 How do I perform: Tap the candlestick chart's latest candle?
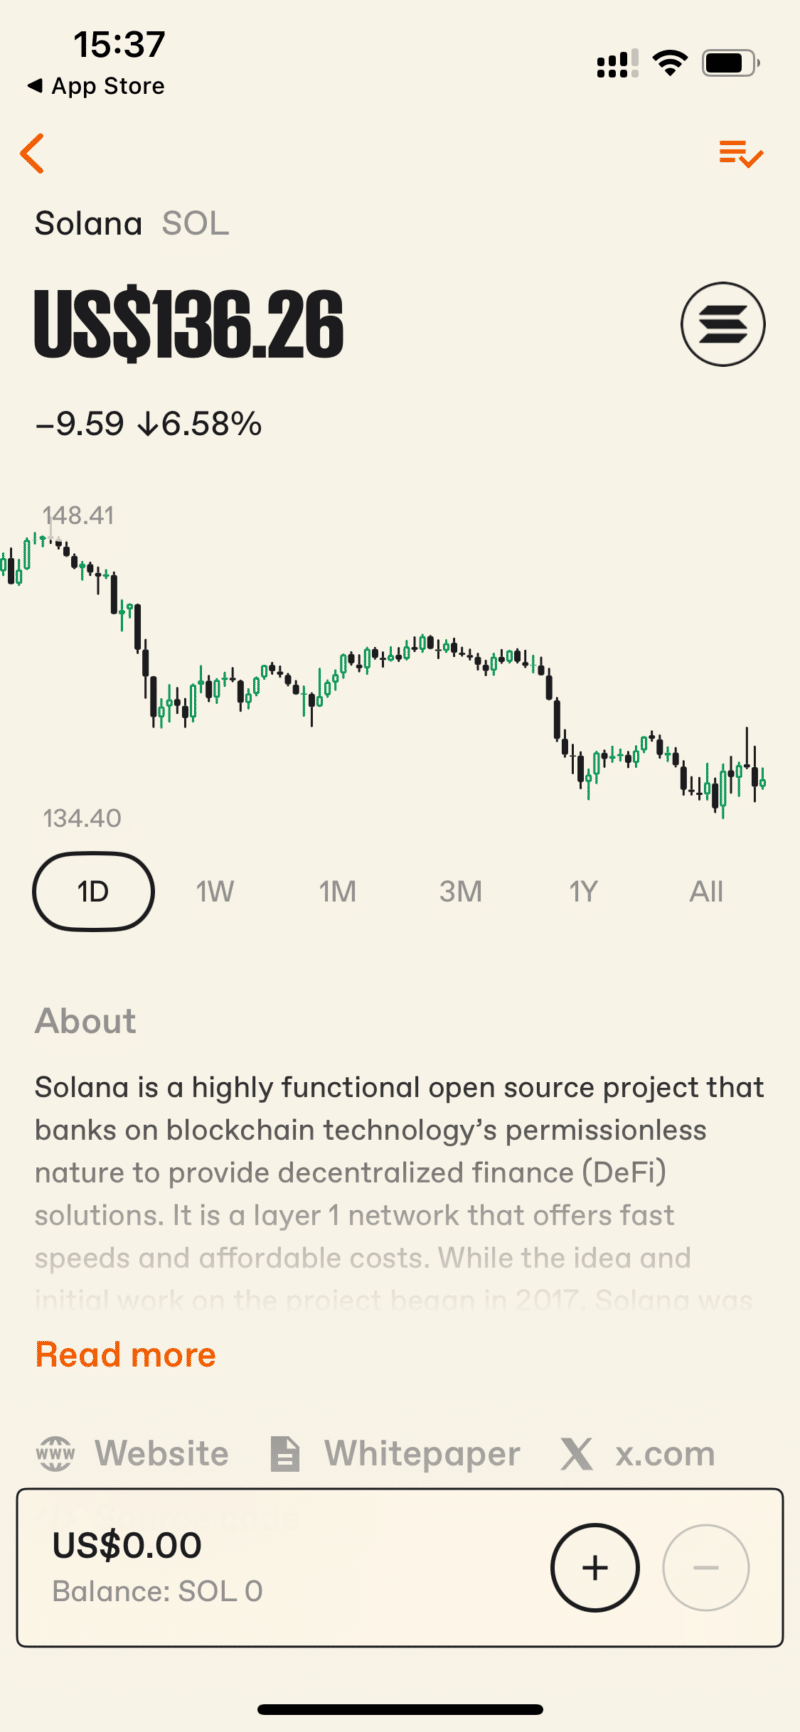(762, 780)
